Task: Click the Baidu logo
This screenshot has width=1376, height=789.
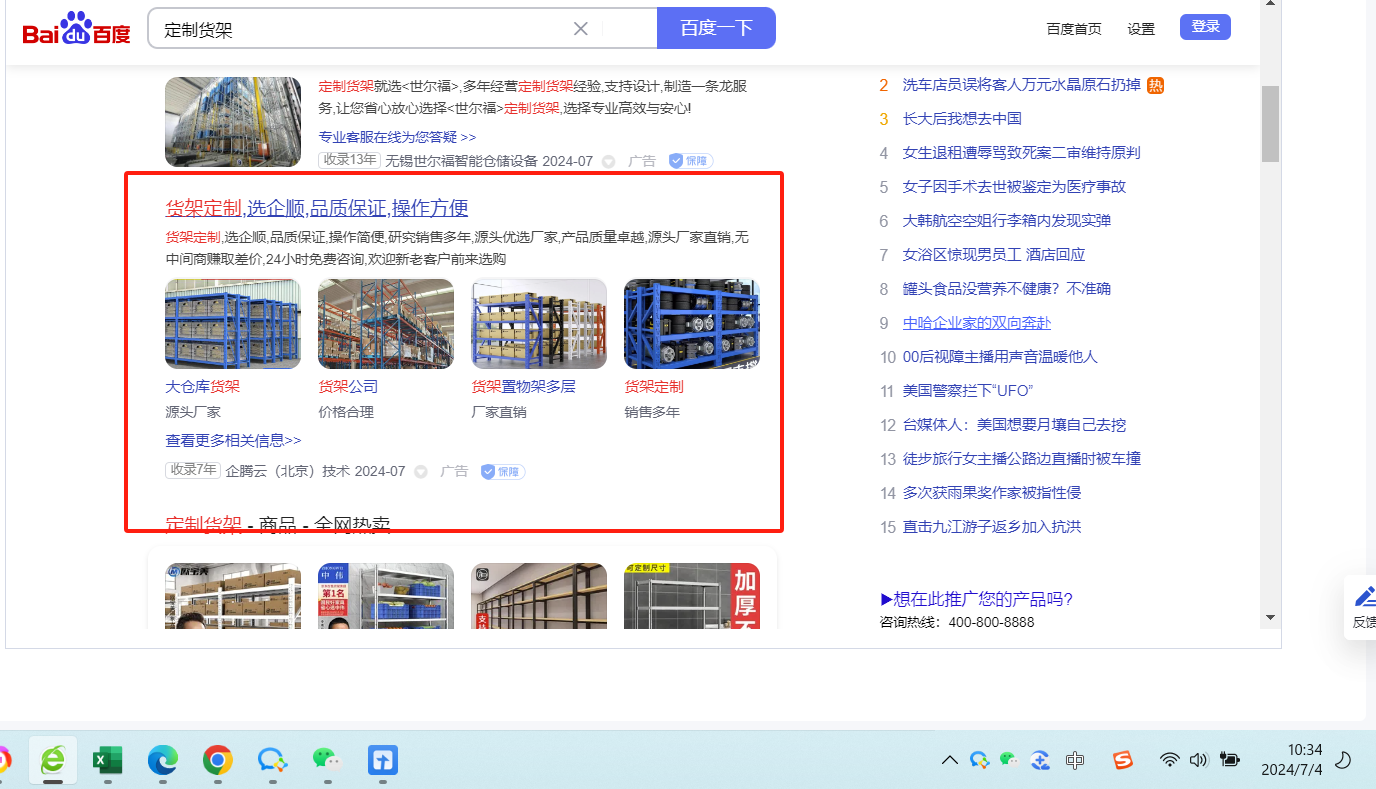Action: (x=77, y=29)
